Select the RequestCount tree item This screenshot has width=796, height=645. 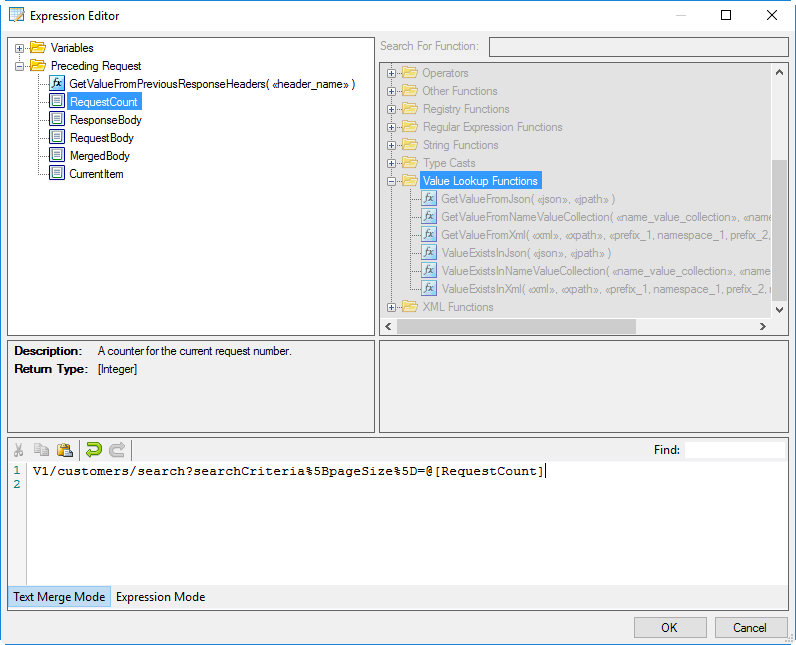(x=104, y=101)
